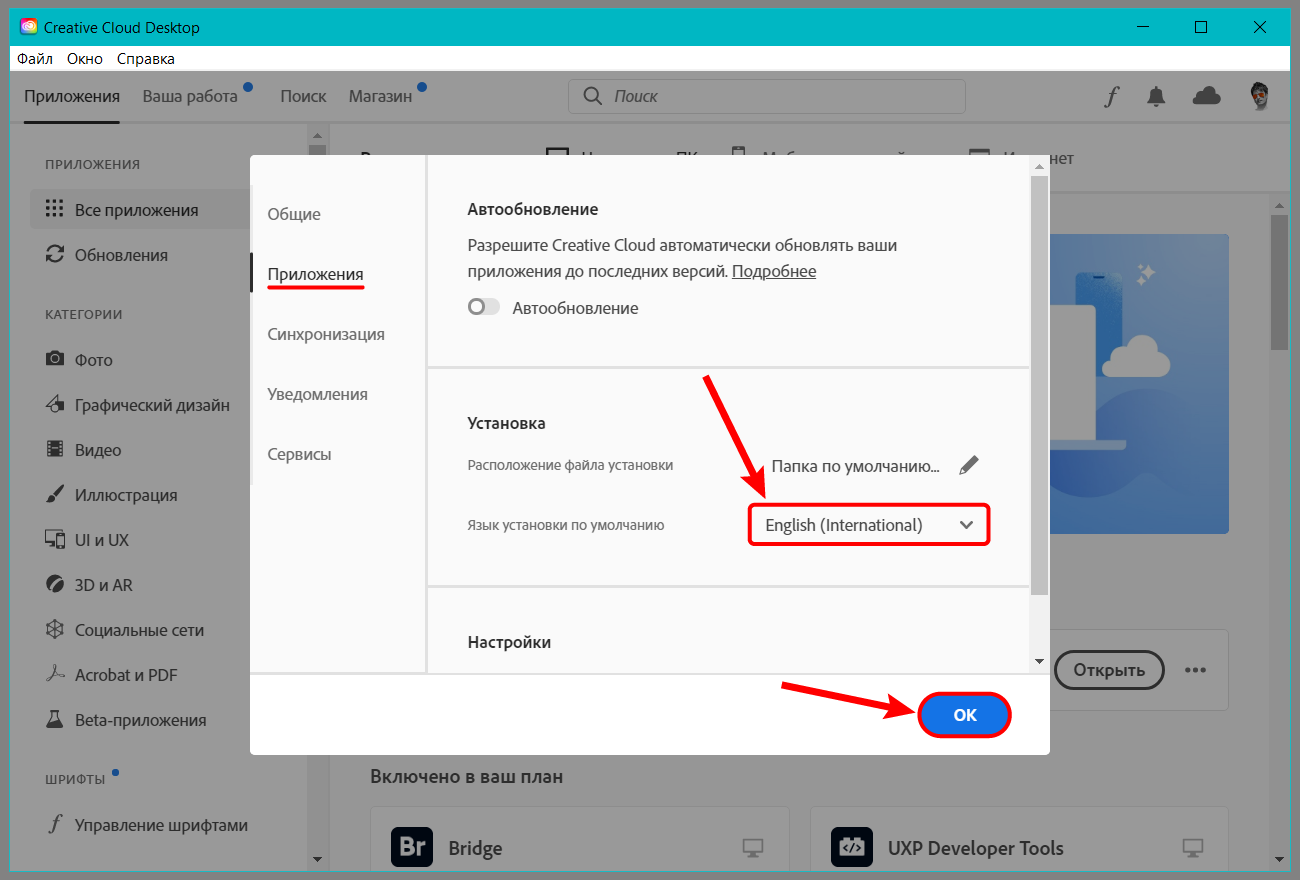Screen dimensions: 1300x880
Task: Select Синхронизация in preferences dialog
Action: coord(326,334)
